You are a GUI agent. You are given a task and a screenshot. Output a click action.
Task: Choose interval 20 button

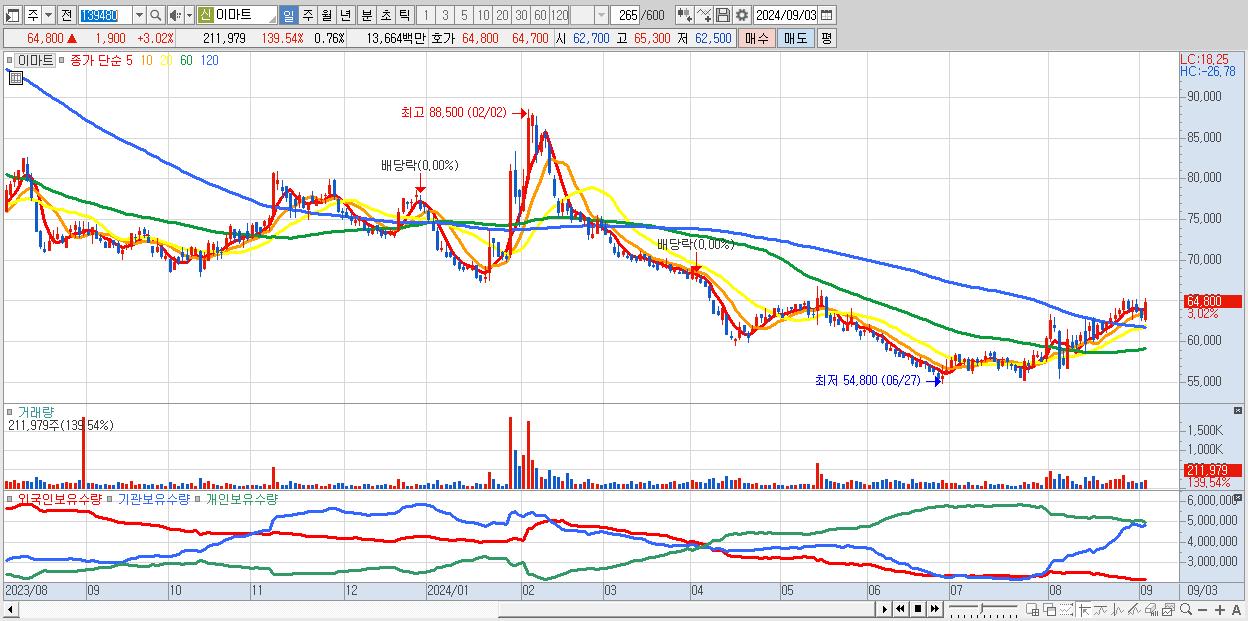pyautogui.click(x=502, y=16)
